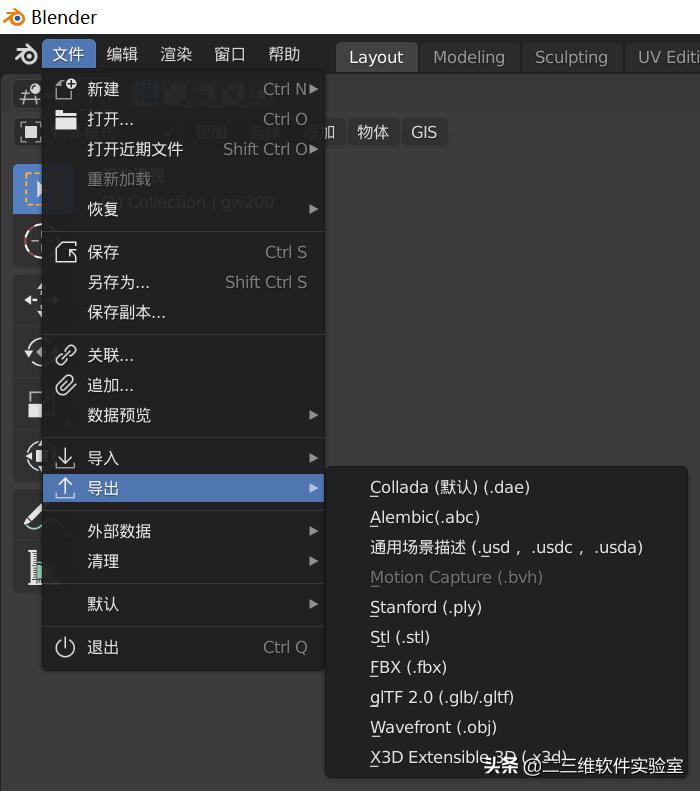The height and width of the screenshot is (791, 700).
Task: Expand the 导入 submenu arrow
Action: coord(314,458)
